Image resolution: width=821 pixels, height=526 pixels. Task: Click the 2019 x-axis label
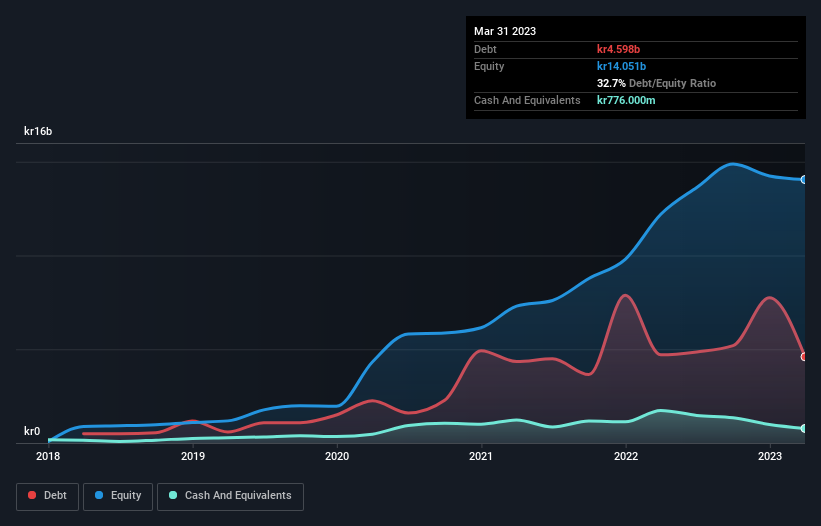(193, 456)
